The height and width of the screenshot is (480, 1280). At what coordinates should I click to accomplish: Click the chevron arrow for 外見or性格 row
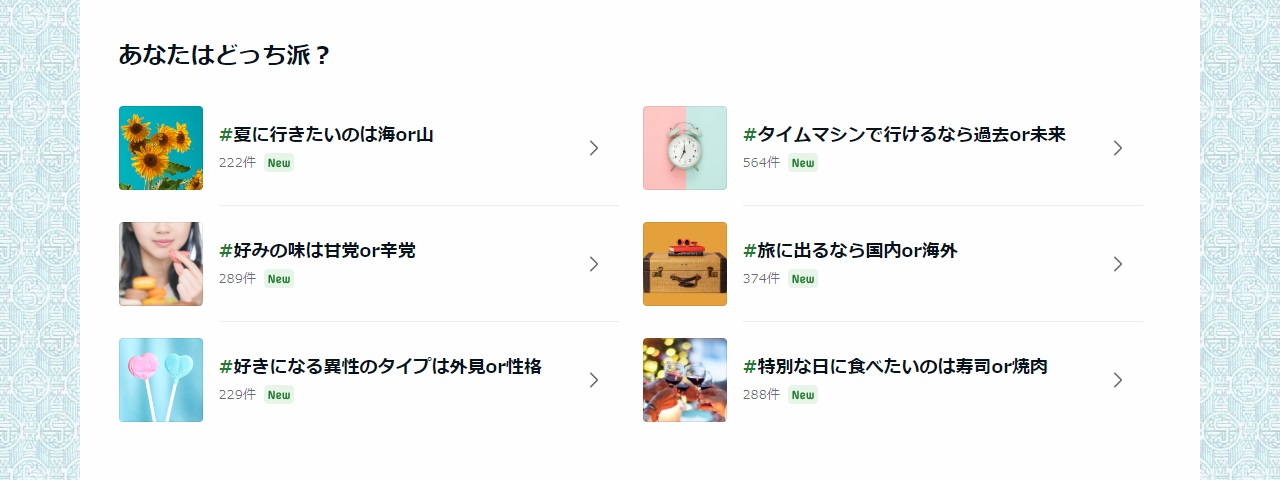[594, 380]
